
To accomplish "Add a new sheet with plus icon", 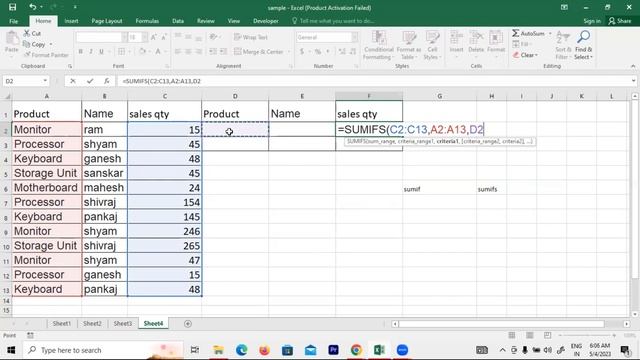I will (x=188, y=323).
